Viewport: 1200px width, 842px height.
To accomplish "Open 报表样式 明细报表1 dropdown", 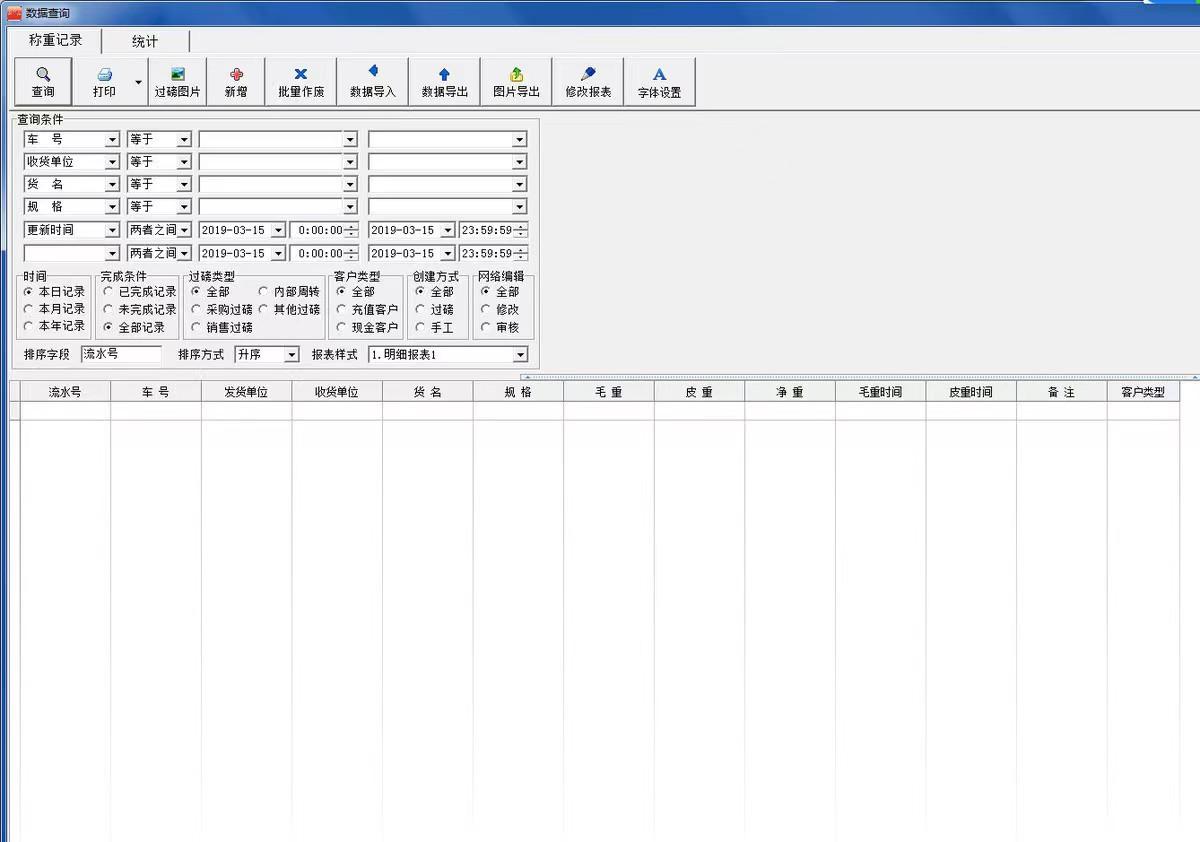I will coord(520,355).
